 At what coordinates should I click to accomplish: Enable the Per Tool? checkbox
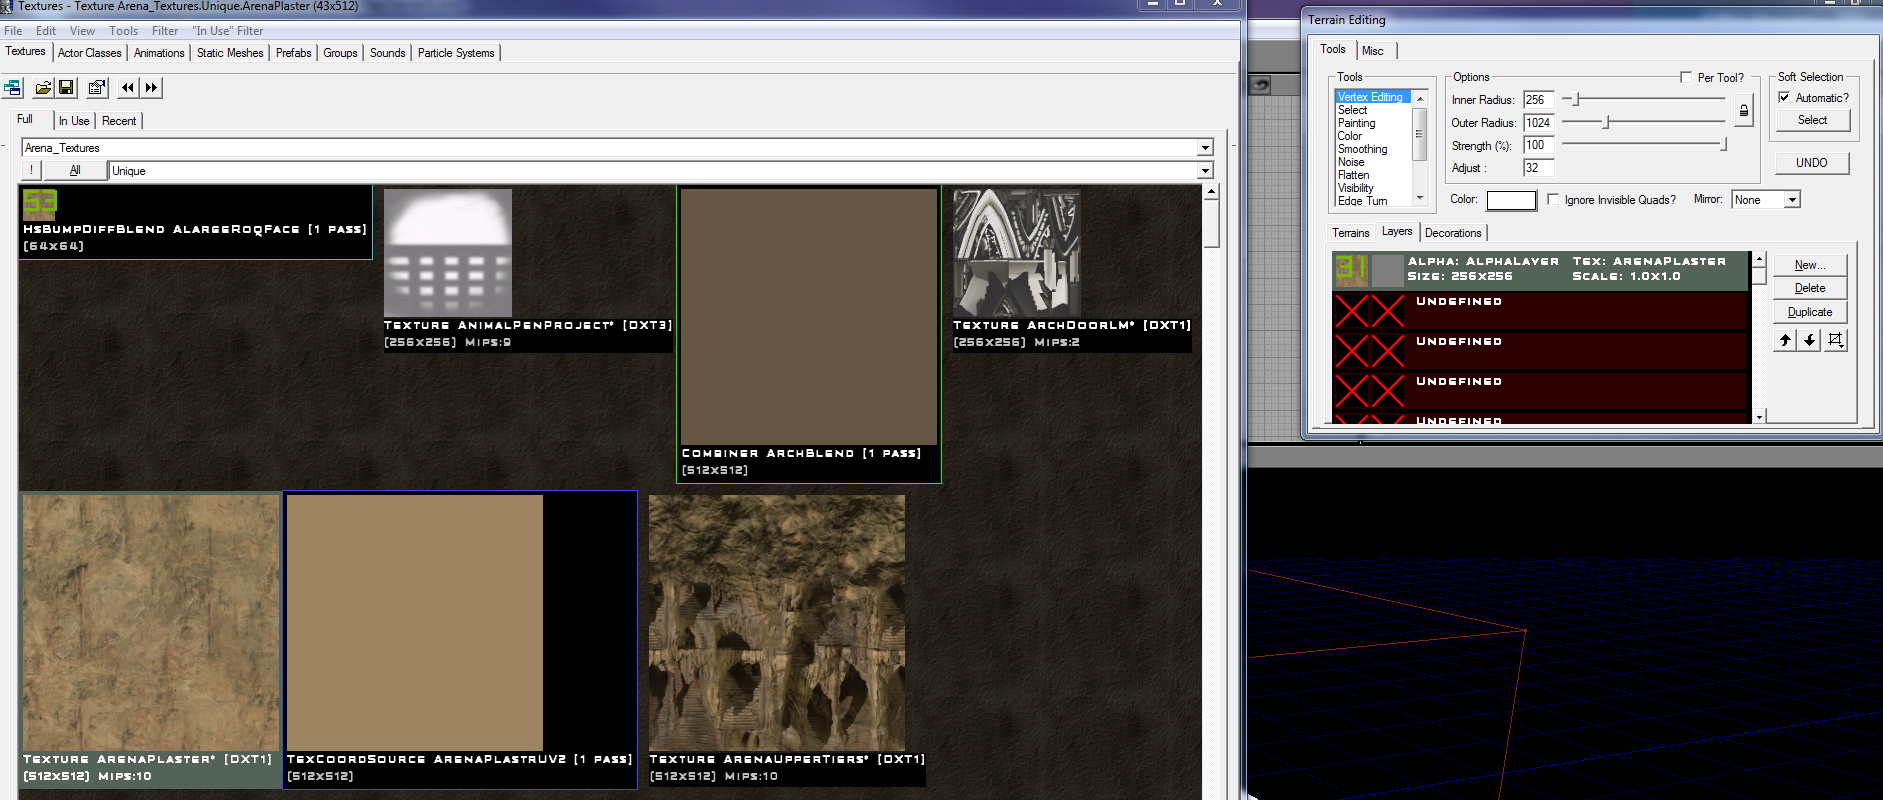(1686, 77)
